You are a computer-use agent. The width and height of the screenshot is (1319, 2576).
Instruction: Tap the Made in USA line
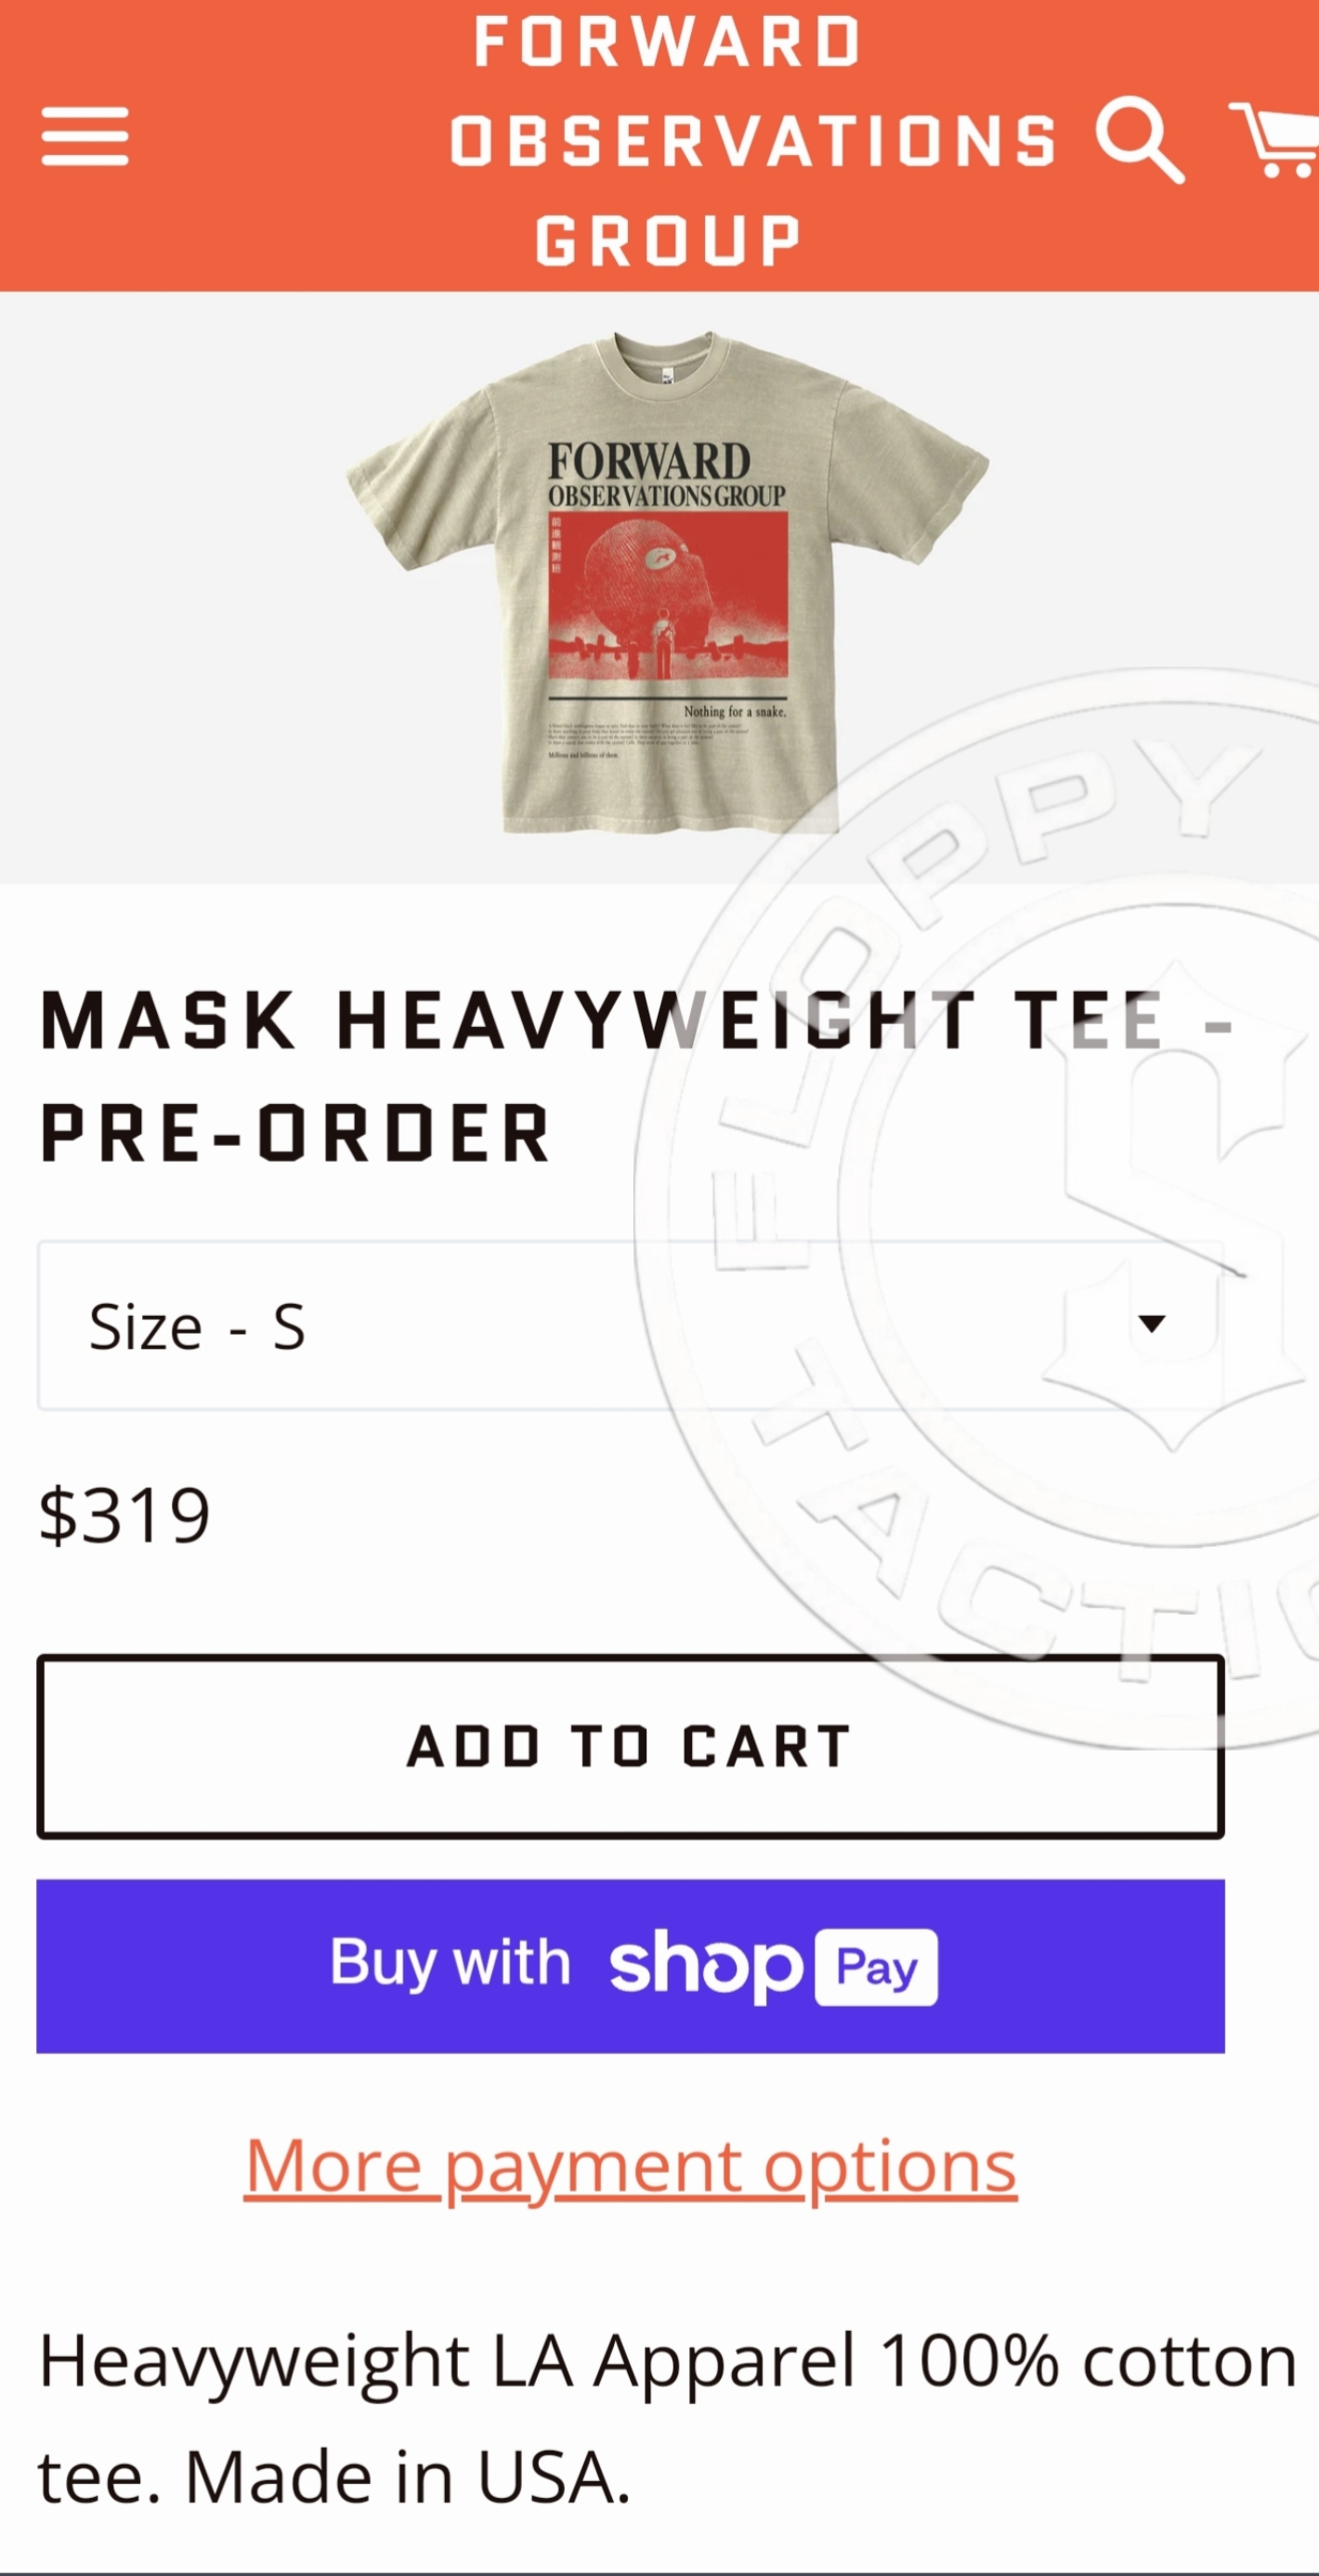[x=408, y=2477]
